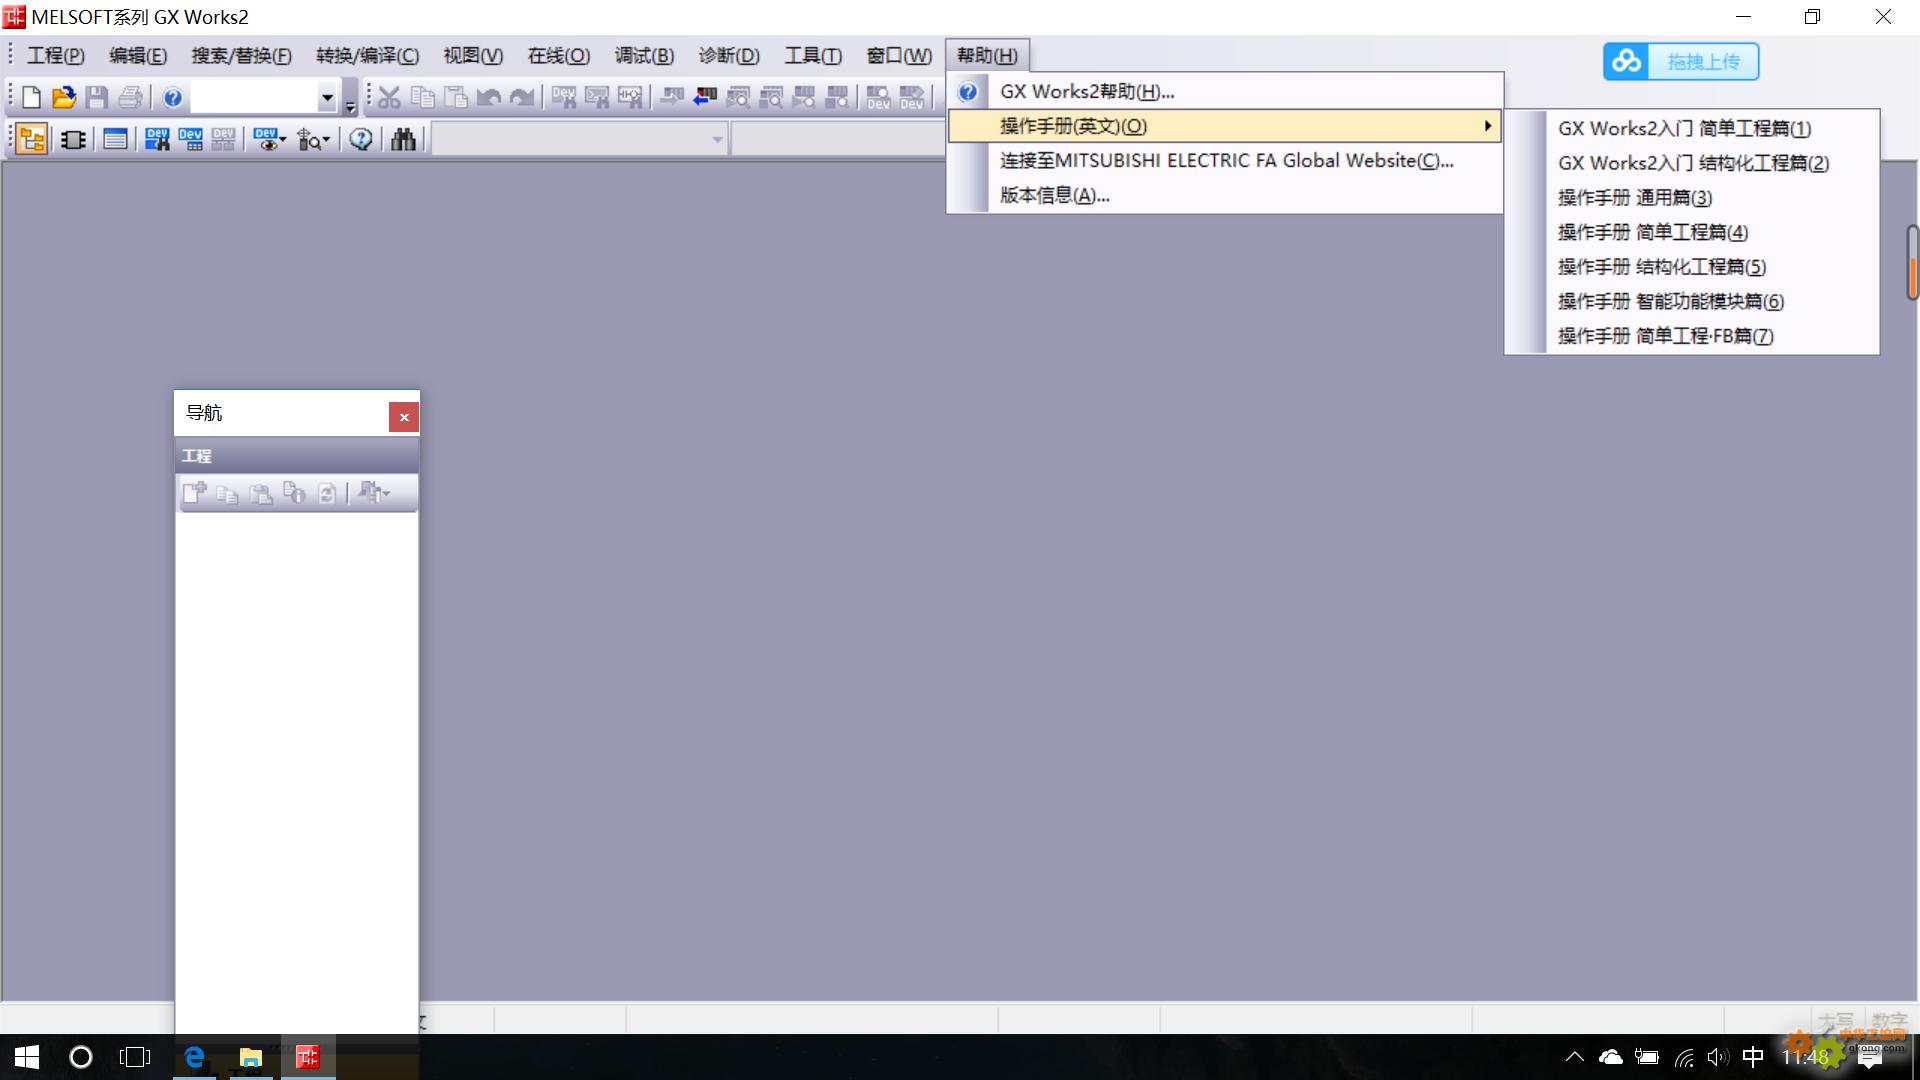The image size is (1920, 1080).
Task: Open the 调试(B) menu
Action: point(644,56)
